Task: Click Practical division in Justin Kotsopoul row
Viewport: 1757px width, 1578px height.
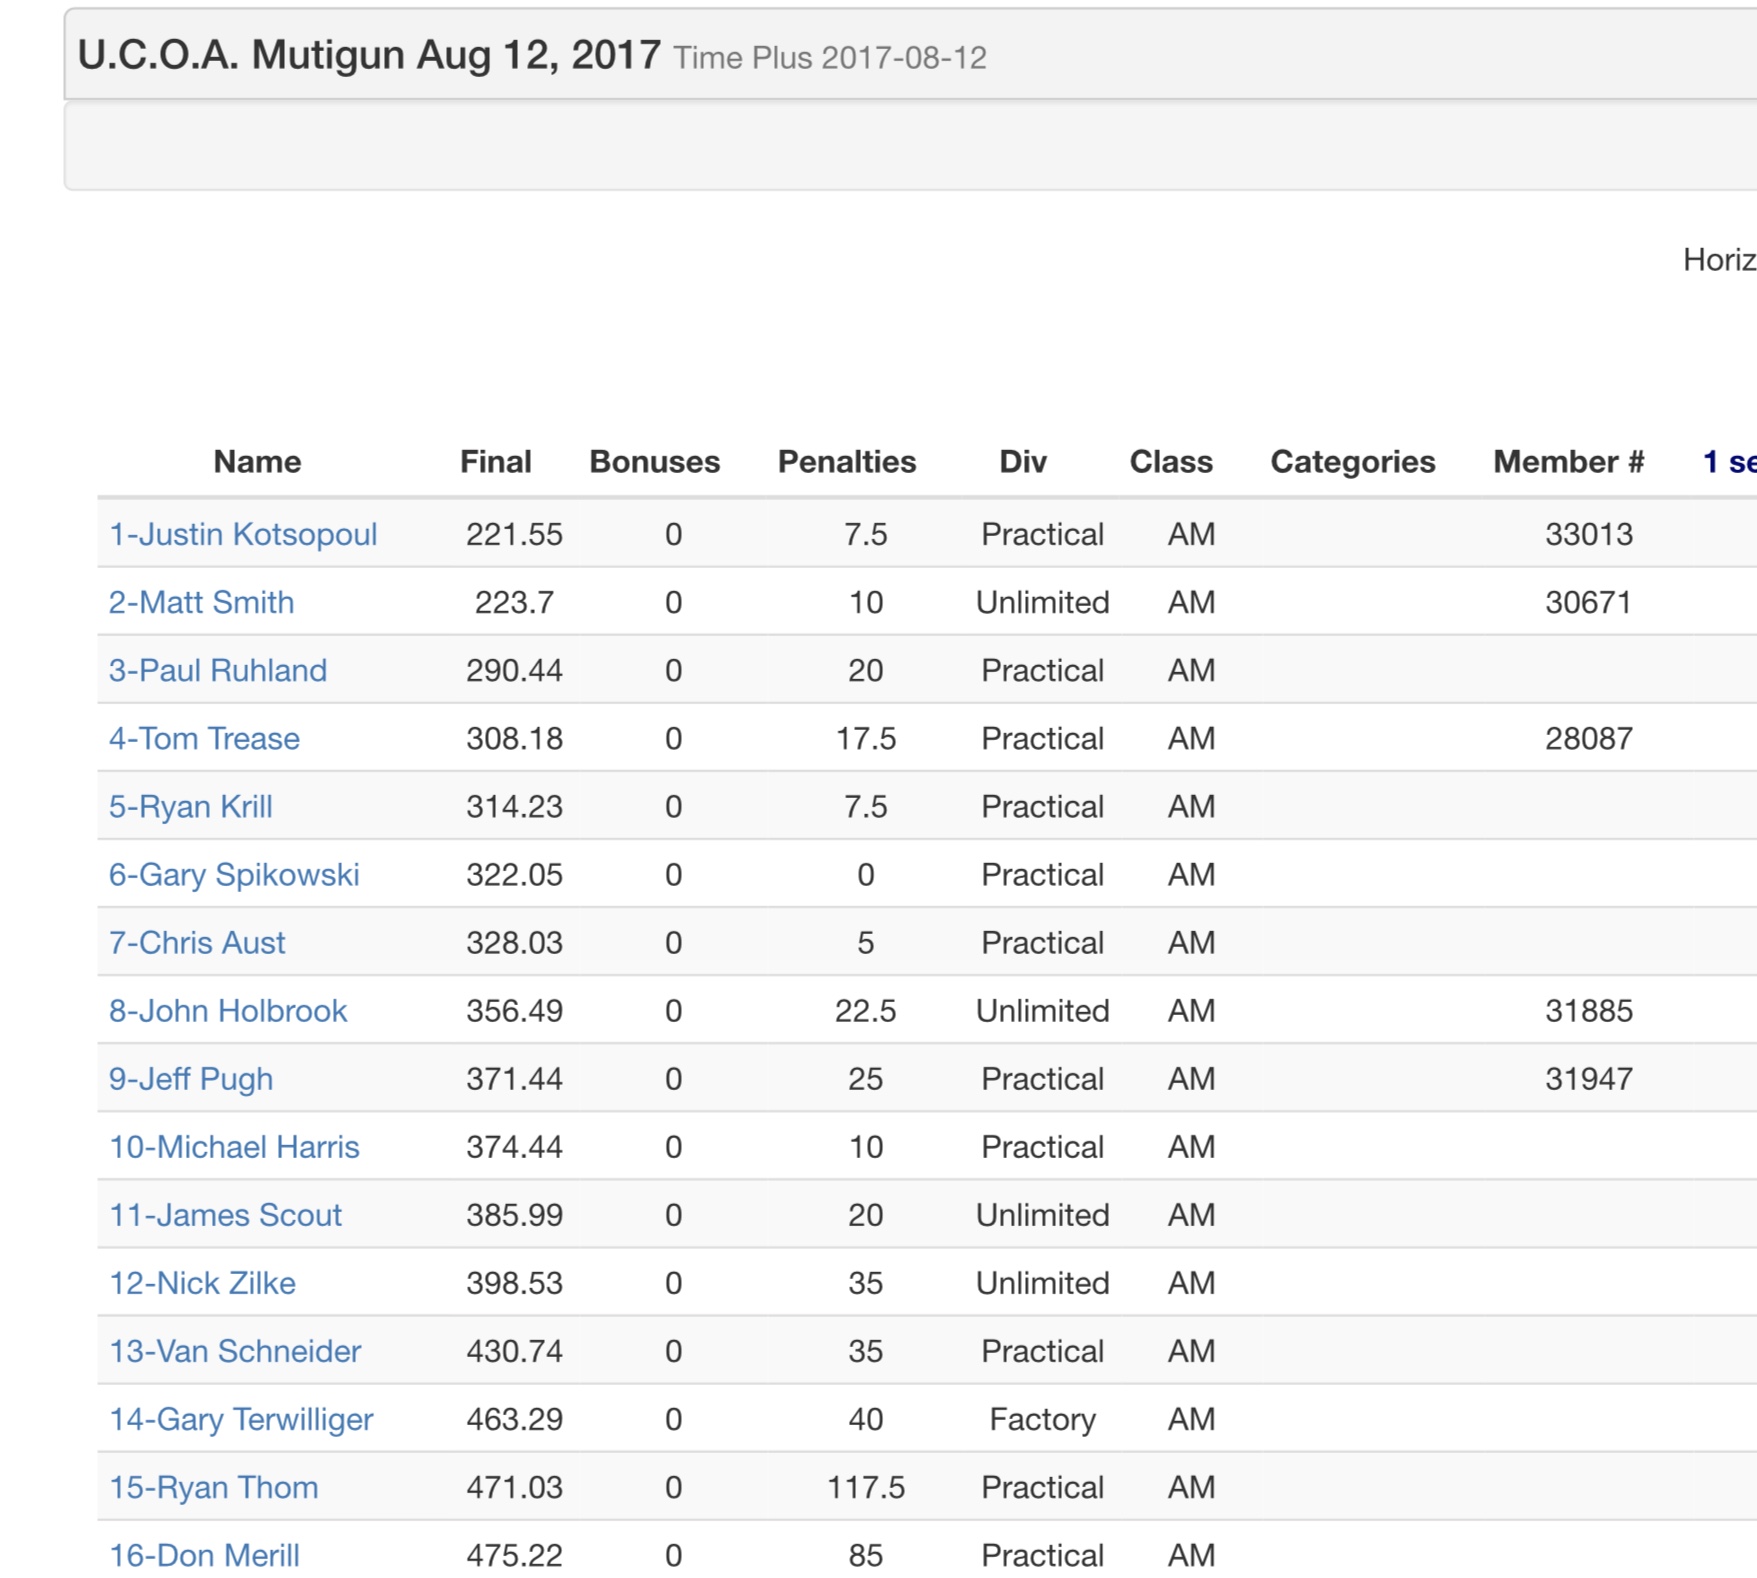Action: point(1042,534)
